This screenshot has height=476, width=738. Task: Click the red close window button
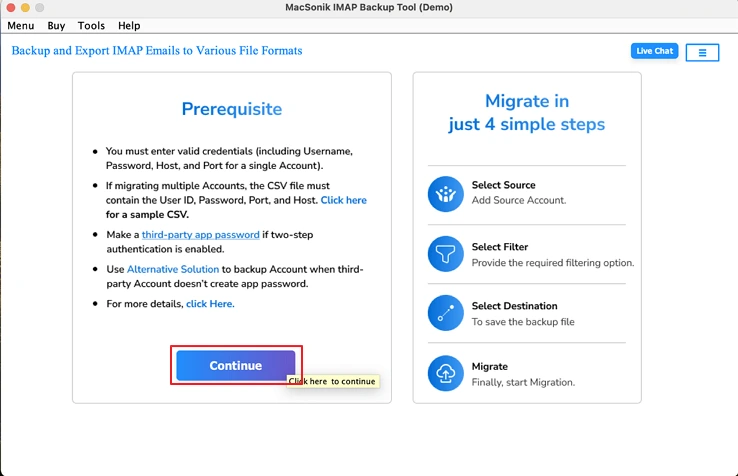(x=11, y=8)
